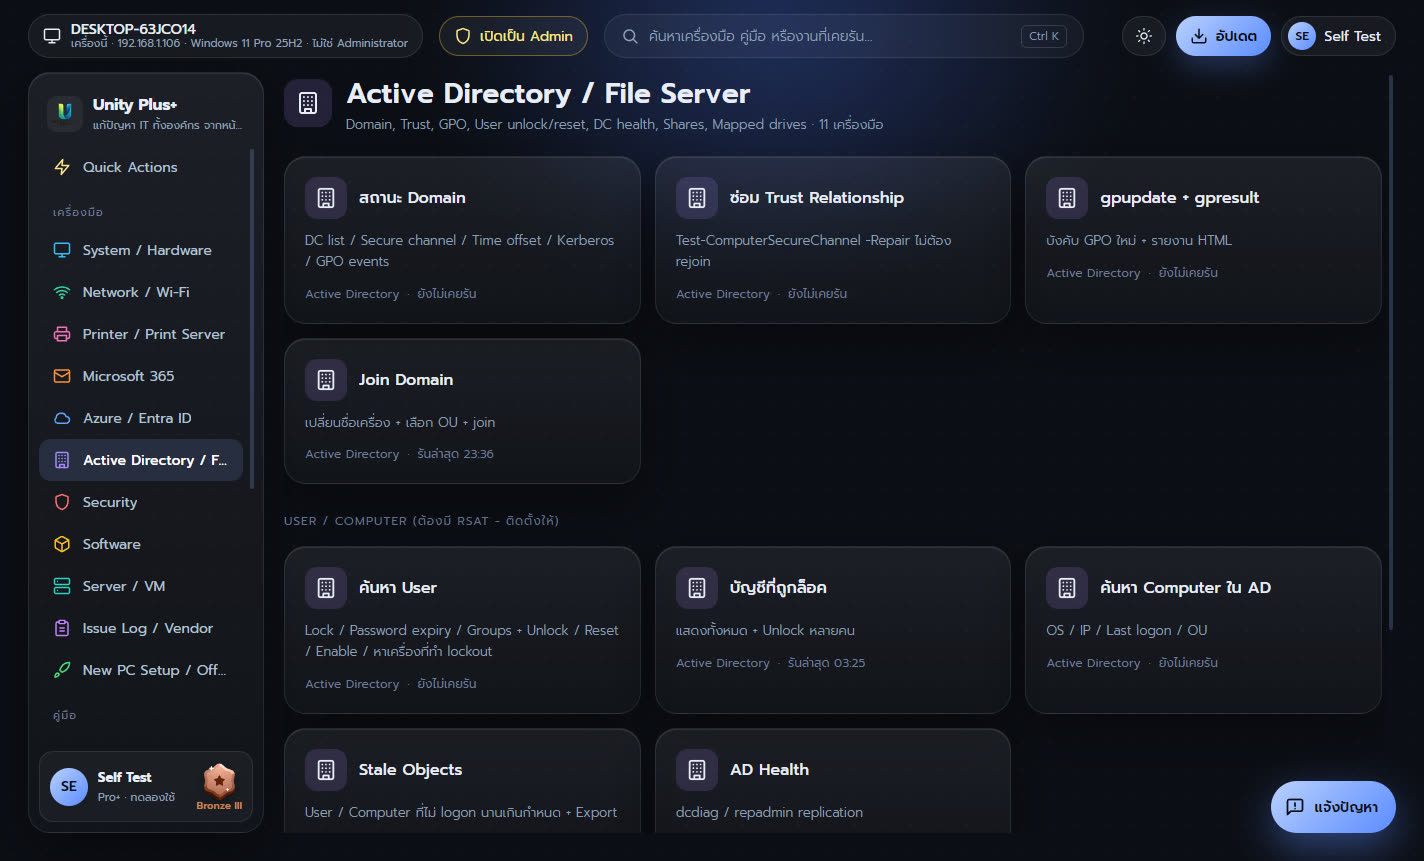Click the box icon for Software

click(62, 544)
